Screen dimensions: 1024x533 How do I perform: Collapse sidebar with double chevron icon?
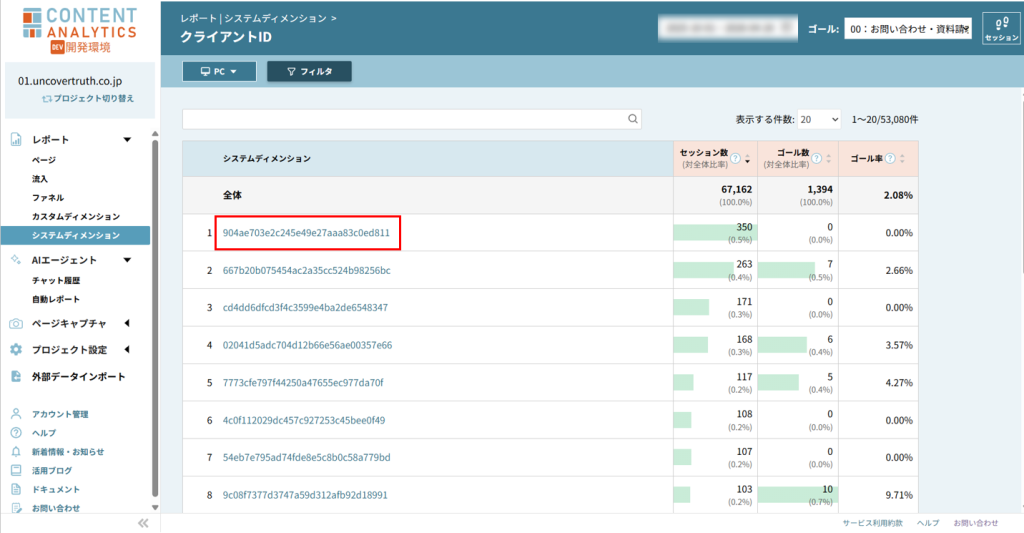[x=143, y=523]
